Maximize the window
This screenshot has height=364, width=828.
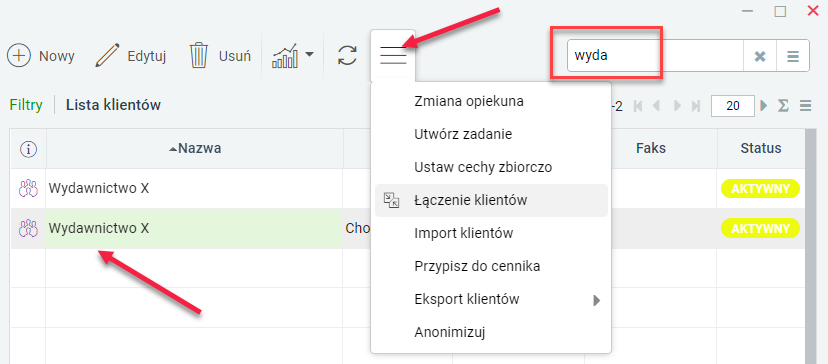780,11
